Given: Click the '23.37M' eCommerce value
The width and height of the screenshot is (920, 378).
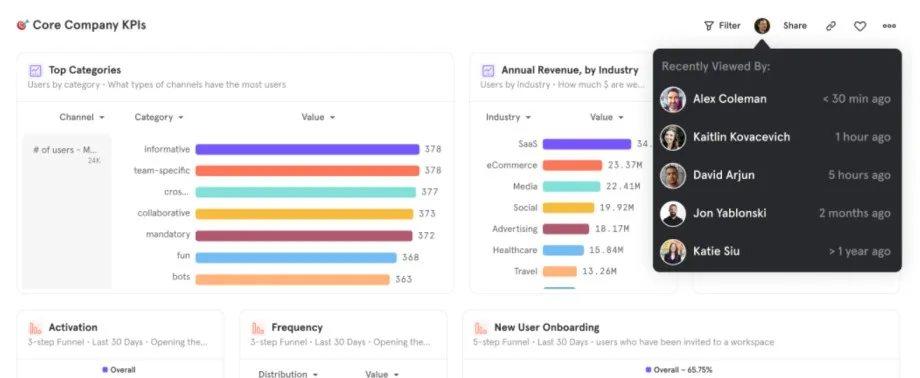Looking at the screenshot, I should pos(625,166).
